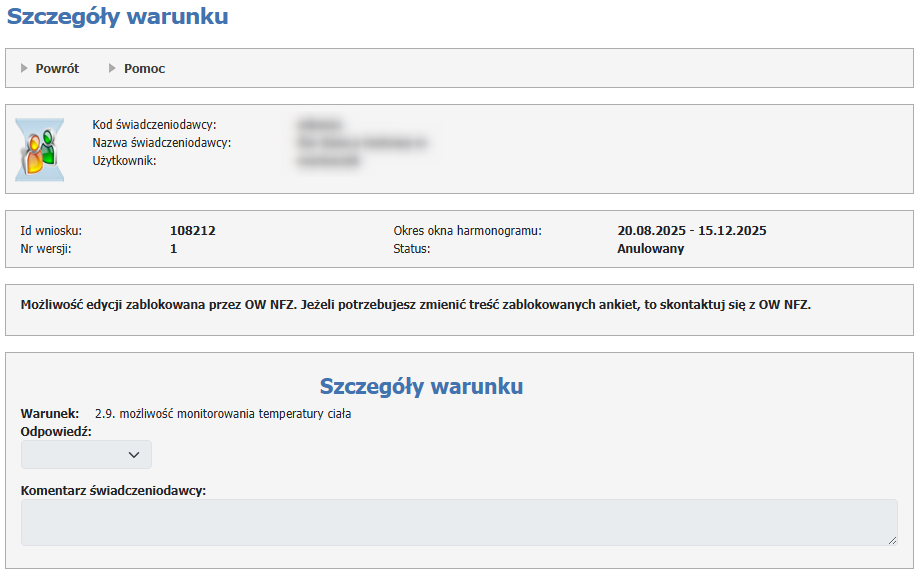Click the request ID value 108212
This screenshot has width=920, height=574.
[x=193, y=231]
